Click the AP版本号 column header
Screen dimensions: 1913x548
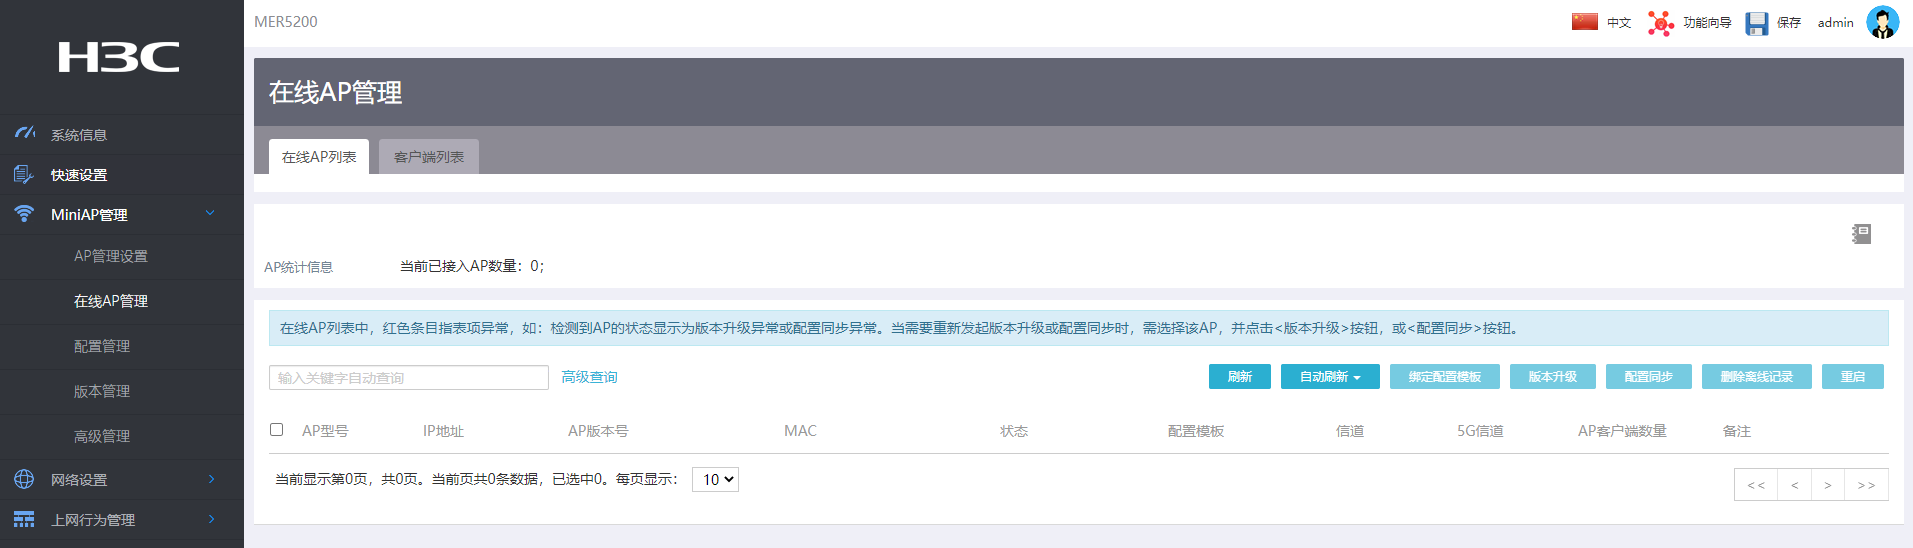pos(598,431)
